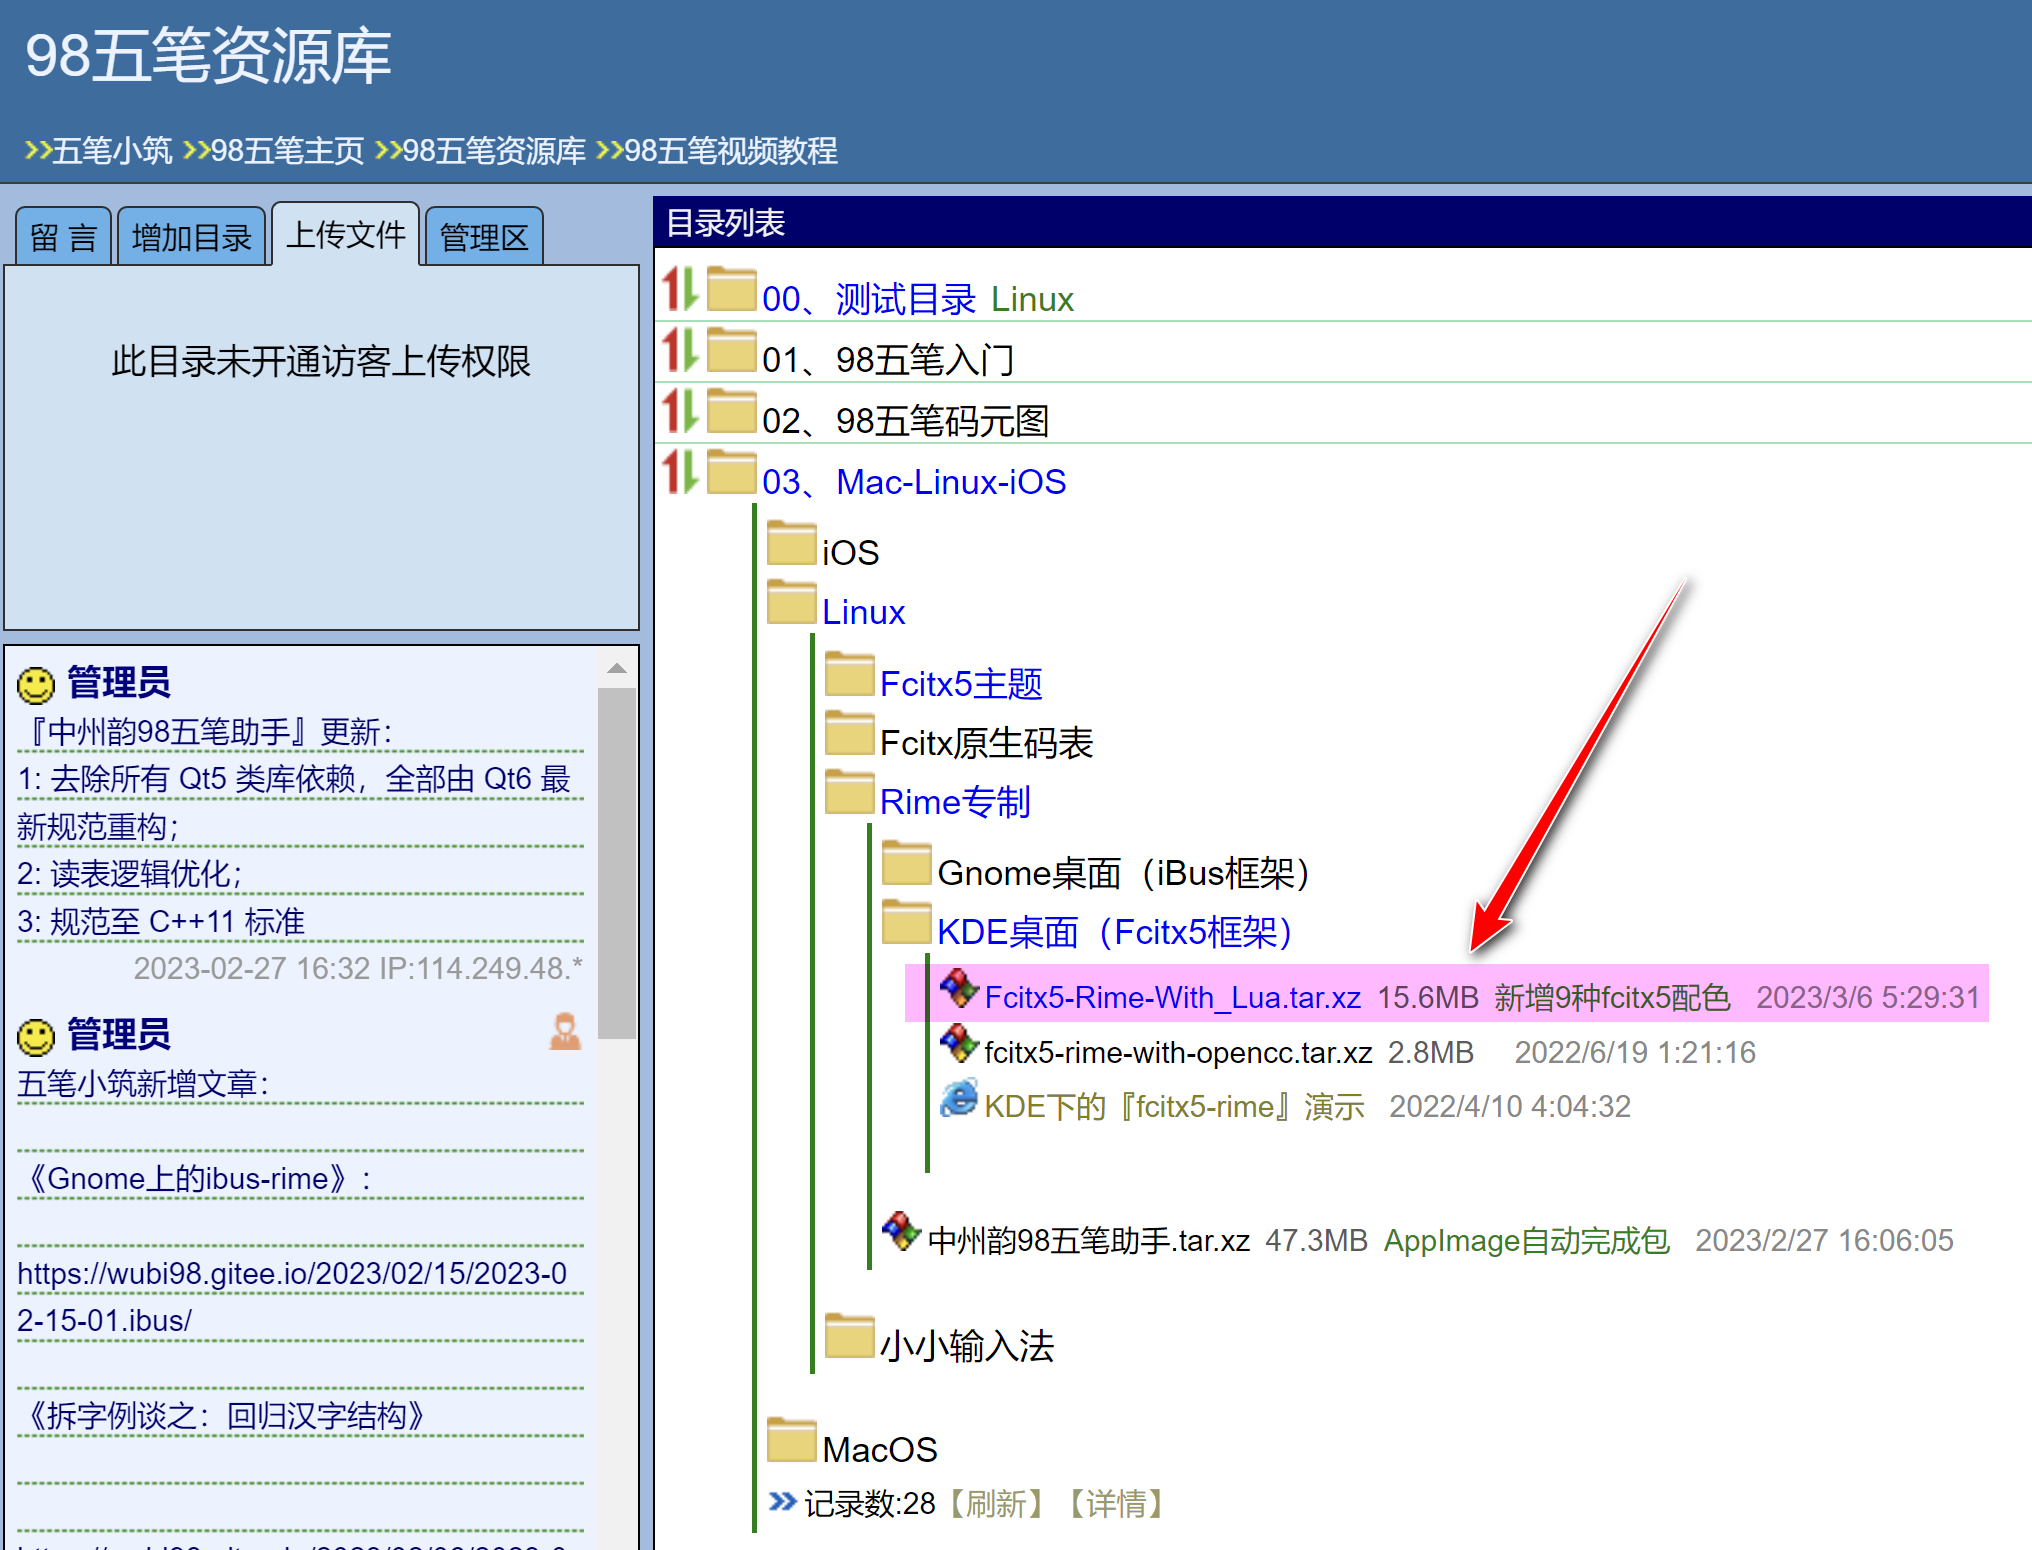The image size is (2032, 1550).
Task: Select the 上传文件 tab
Action: [345, 234]
